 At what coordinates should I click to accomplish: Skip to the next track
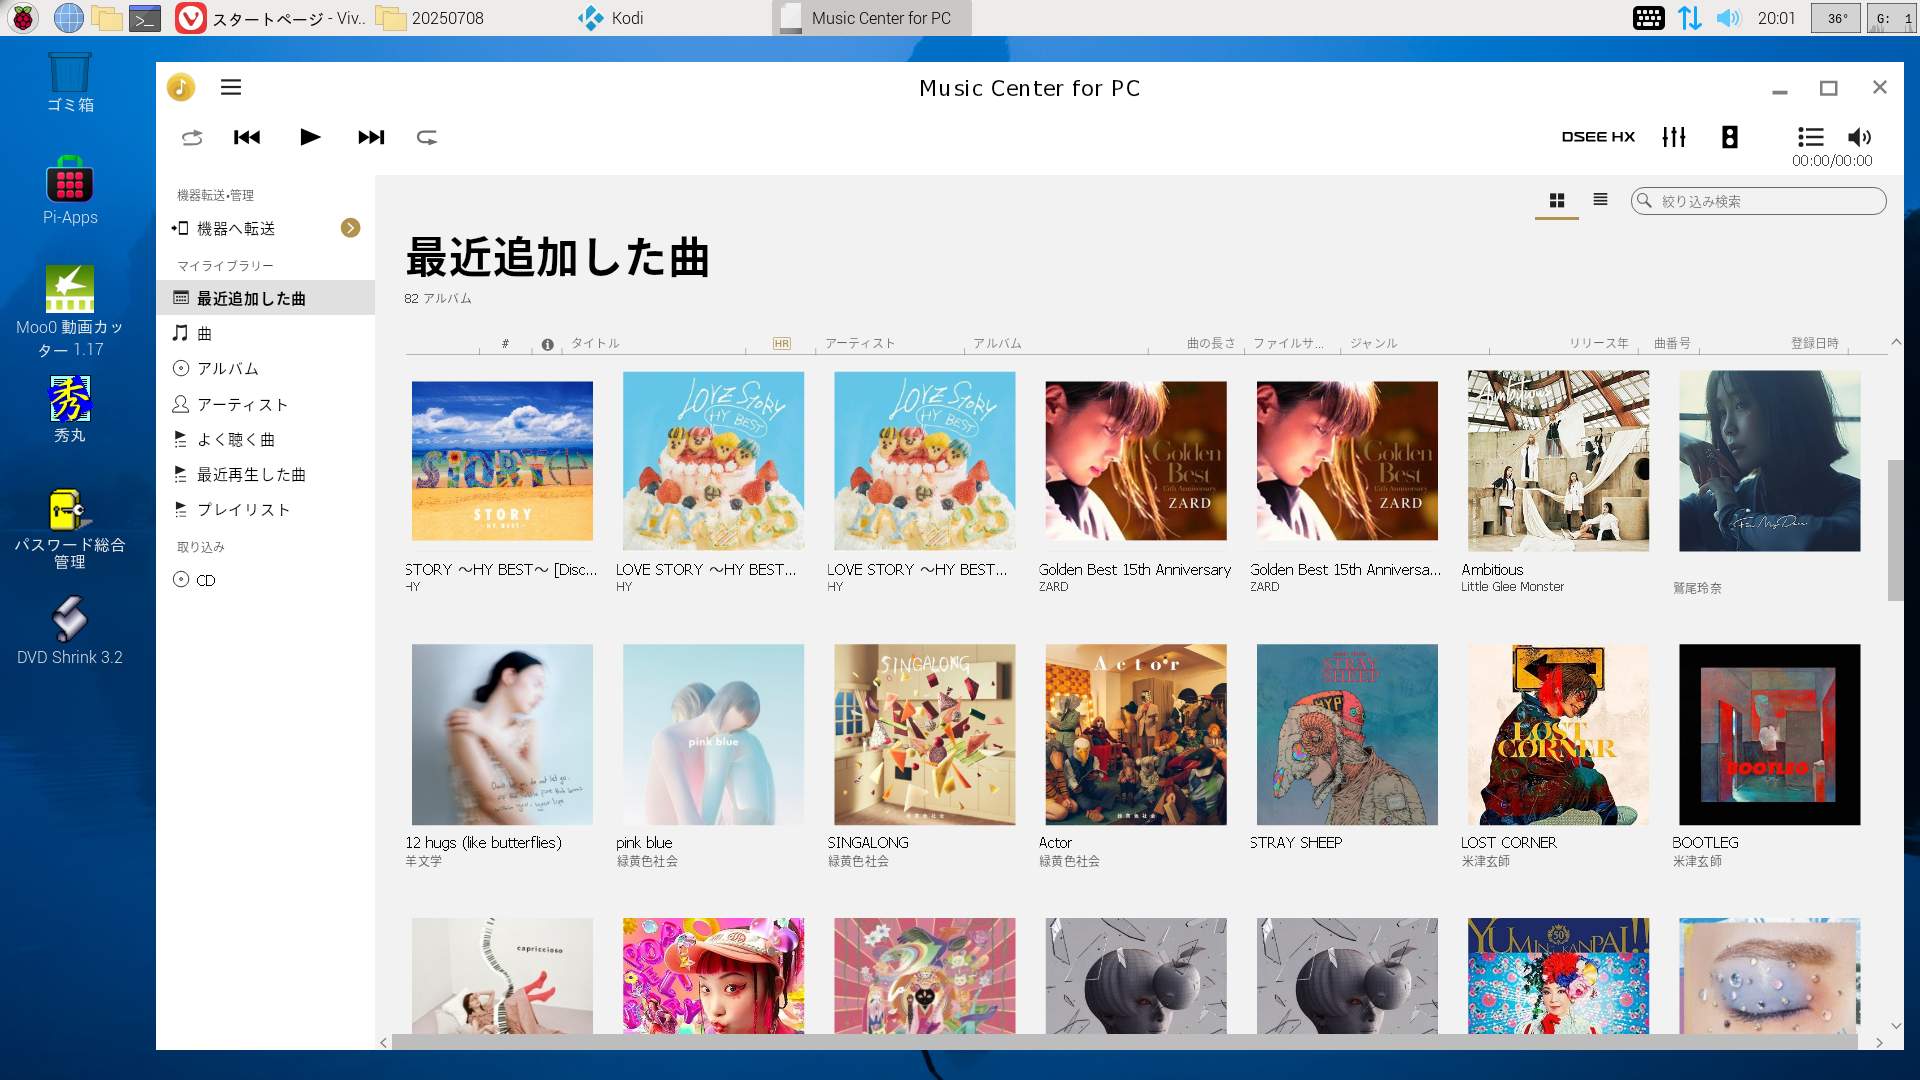[x=371, y=137]
